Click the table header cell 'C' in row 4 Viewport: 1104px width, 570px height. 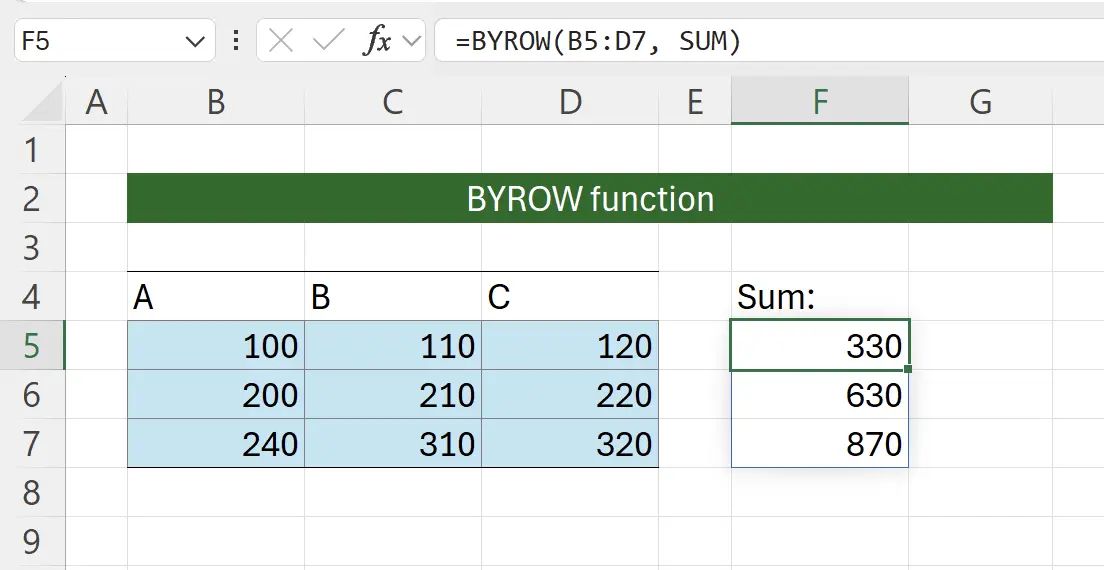[x=570, y=296]
